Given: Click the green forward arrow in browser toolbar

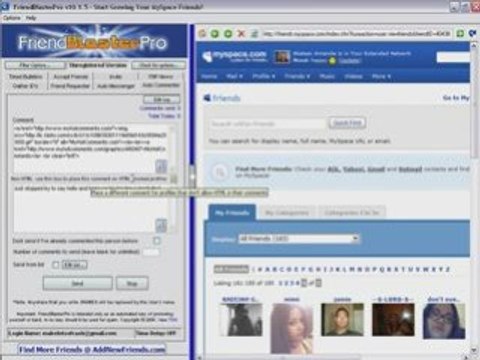Looking at the screenshot, I should [x=228, y=33].
